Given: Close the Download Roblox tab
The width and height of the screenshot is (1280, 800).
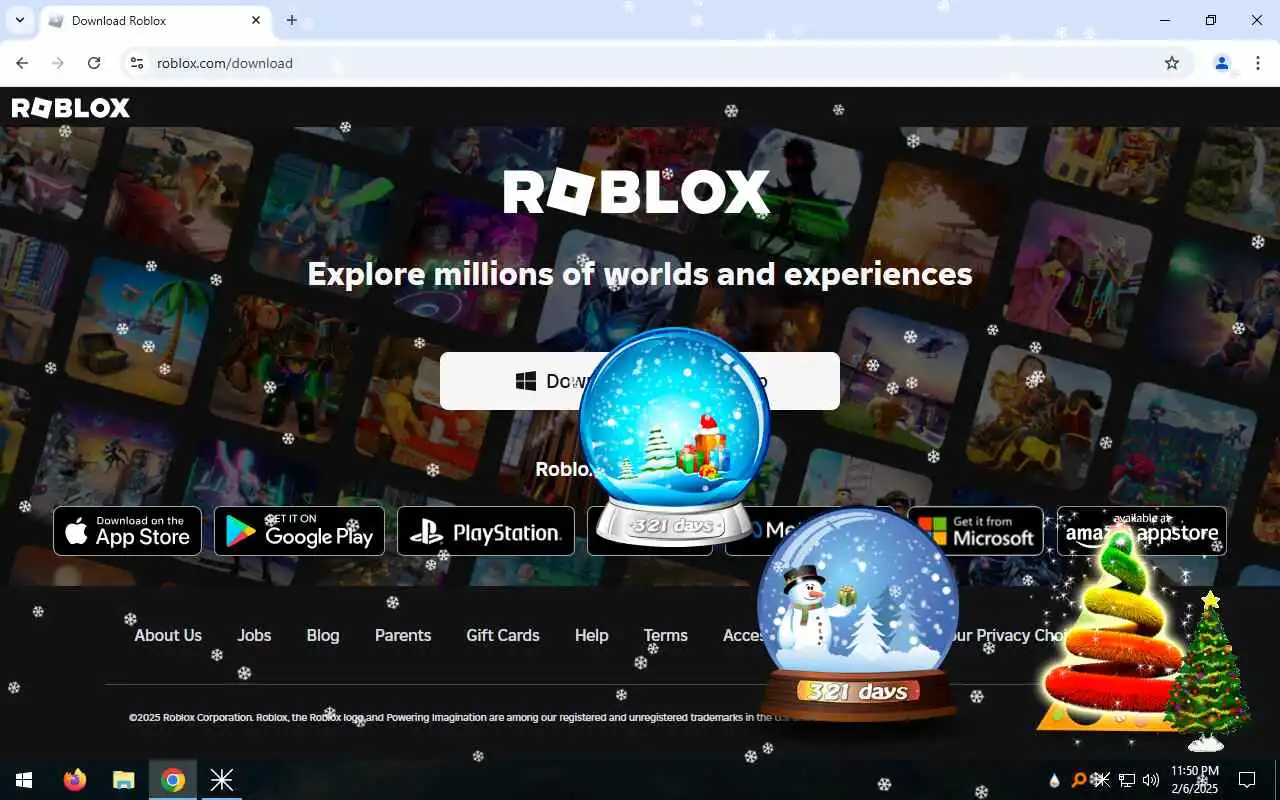Looking at the screenshot, I should coord(256,20).
